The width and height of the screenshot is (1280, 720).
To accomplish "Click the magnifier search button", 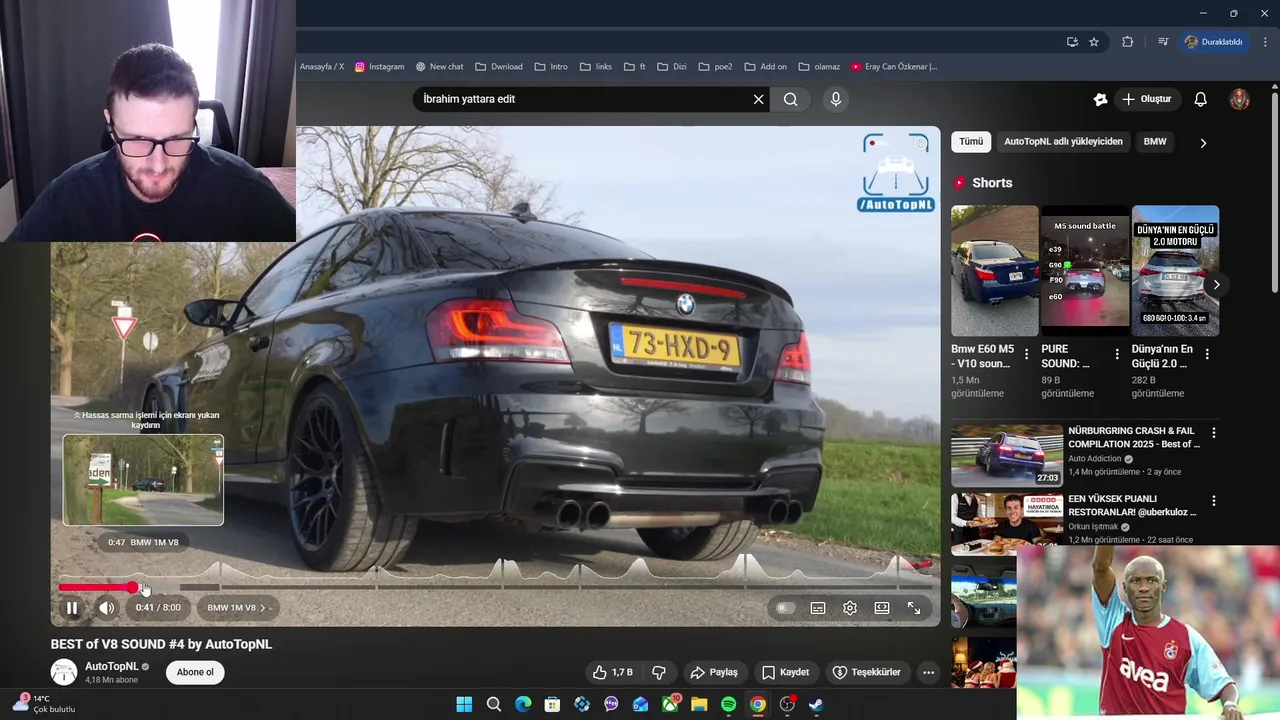I will click(791, 99).
